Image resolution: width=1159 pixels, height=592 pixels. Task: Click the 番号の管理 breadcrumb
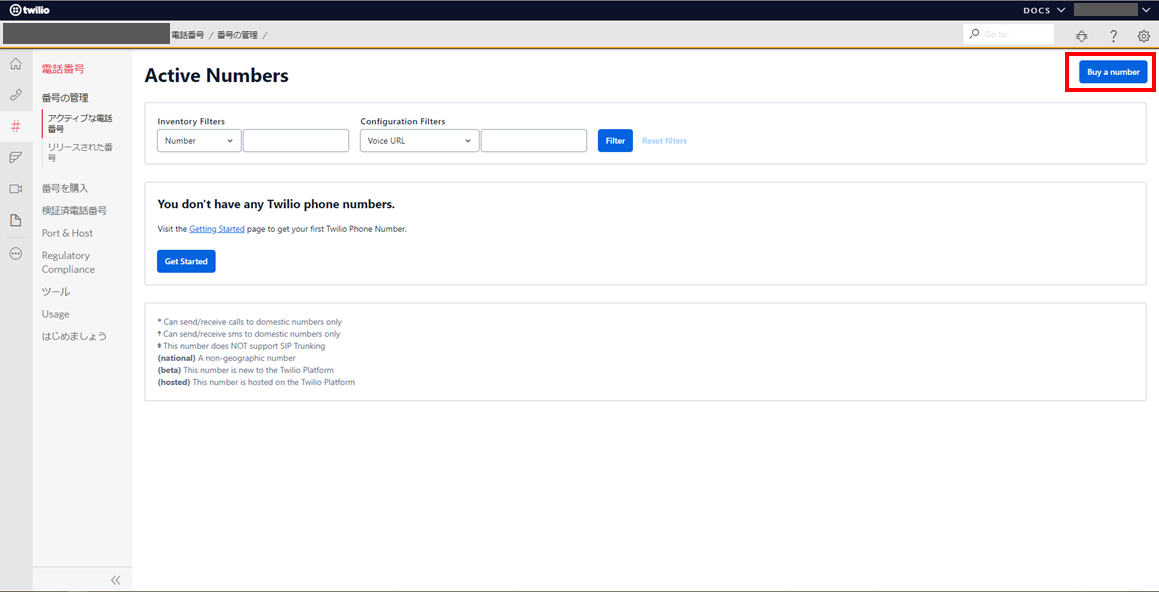click(237, 35)
